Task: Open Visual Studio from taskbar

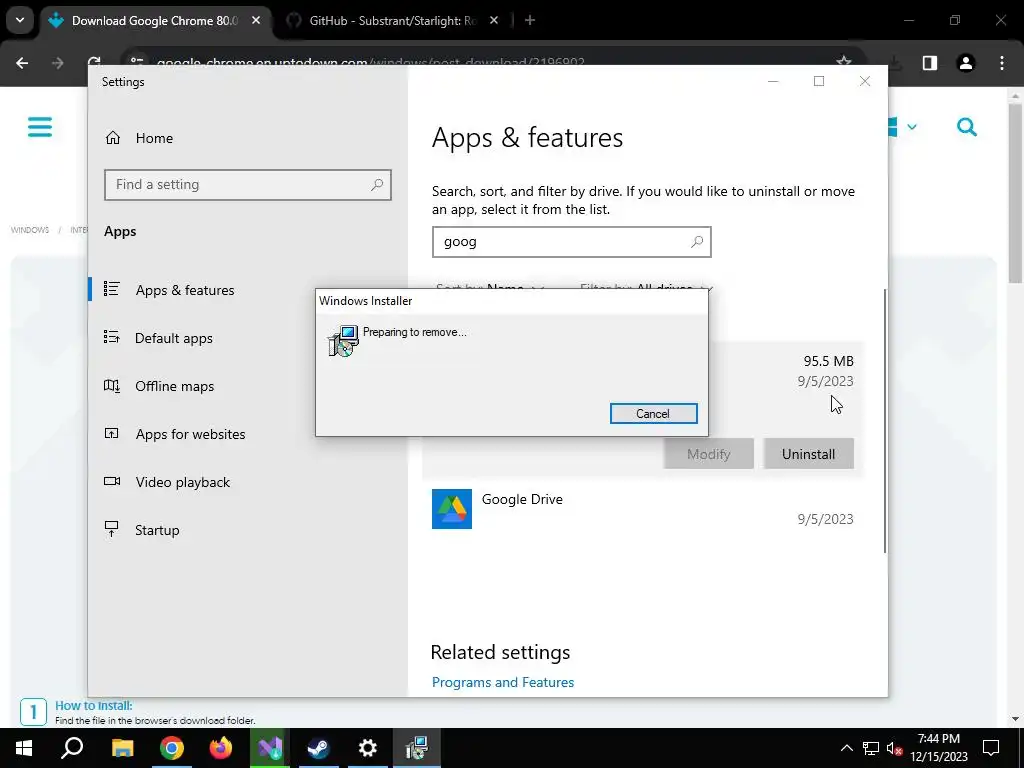Action: 270,748
